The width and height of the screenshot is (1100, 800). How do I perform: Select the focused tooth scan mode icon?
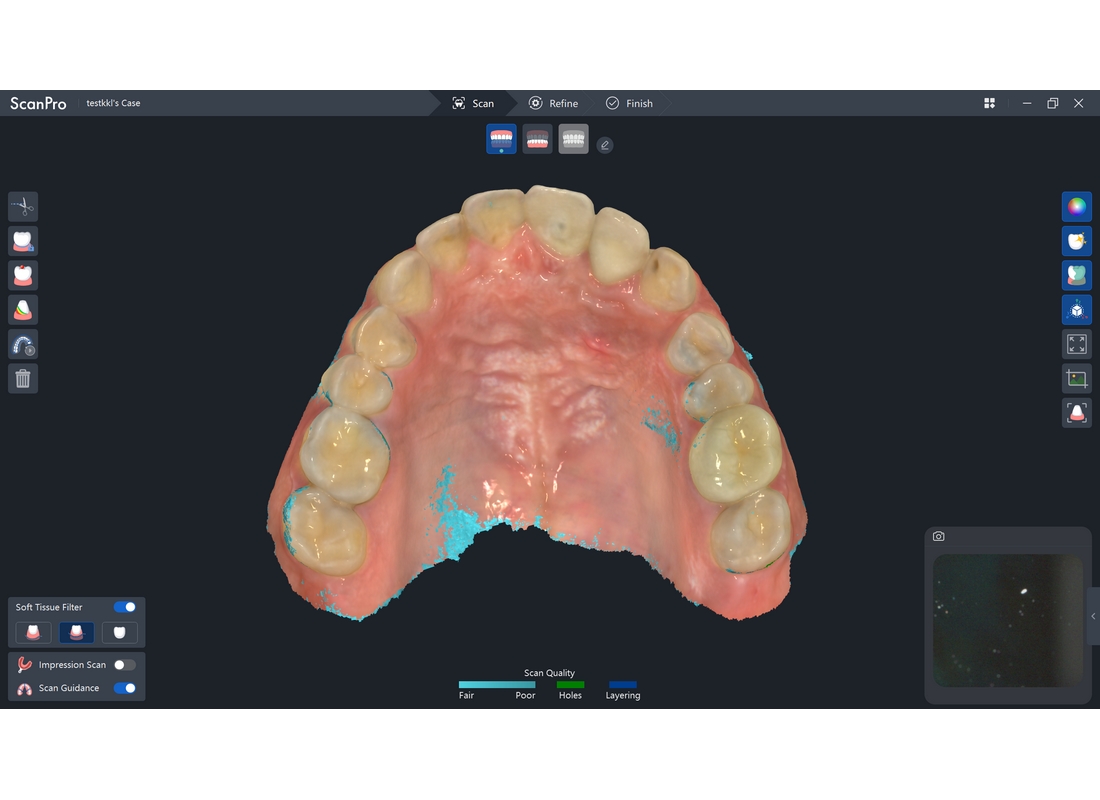tap(1077, 412)
